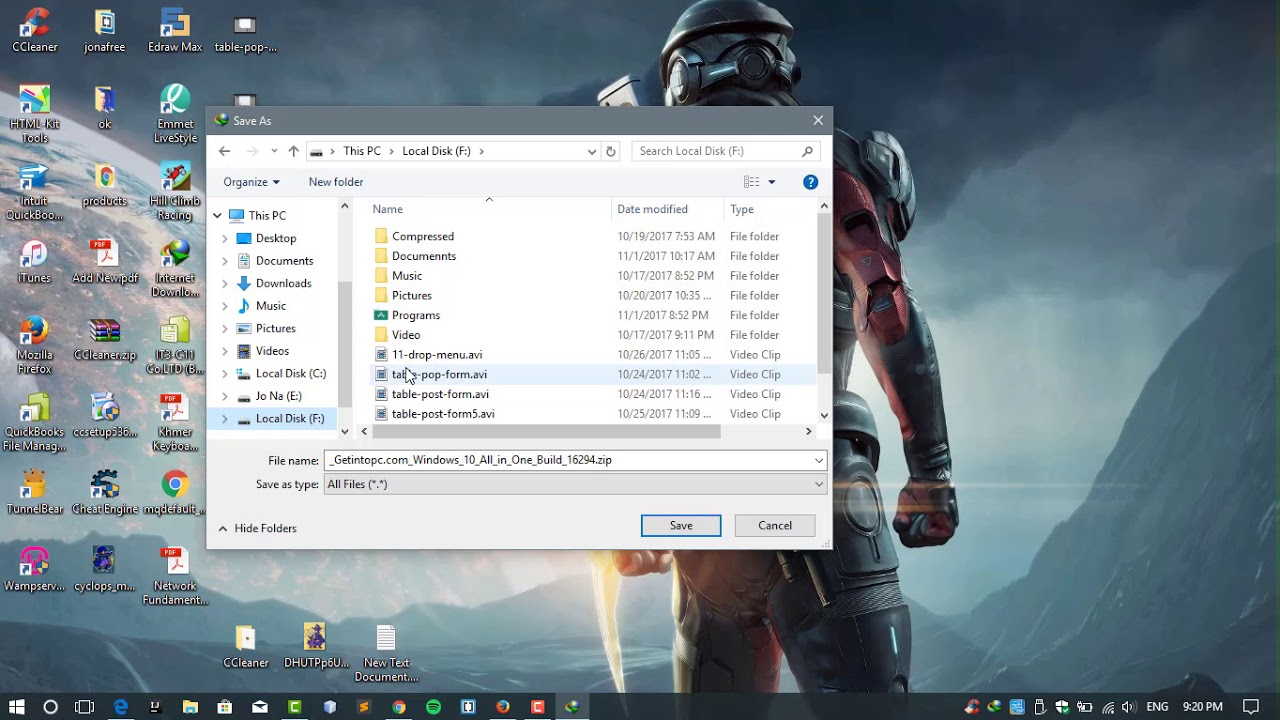This screenshot has width=1280, height=720.
Task: Click the horizontal scrollbar of file list
Action: coord(547,432)
